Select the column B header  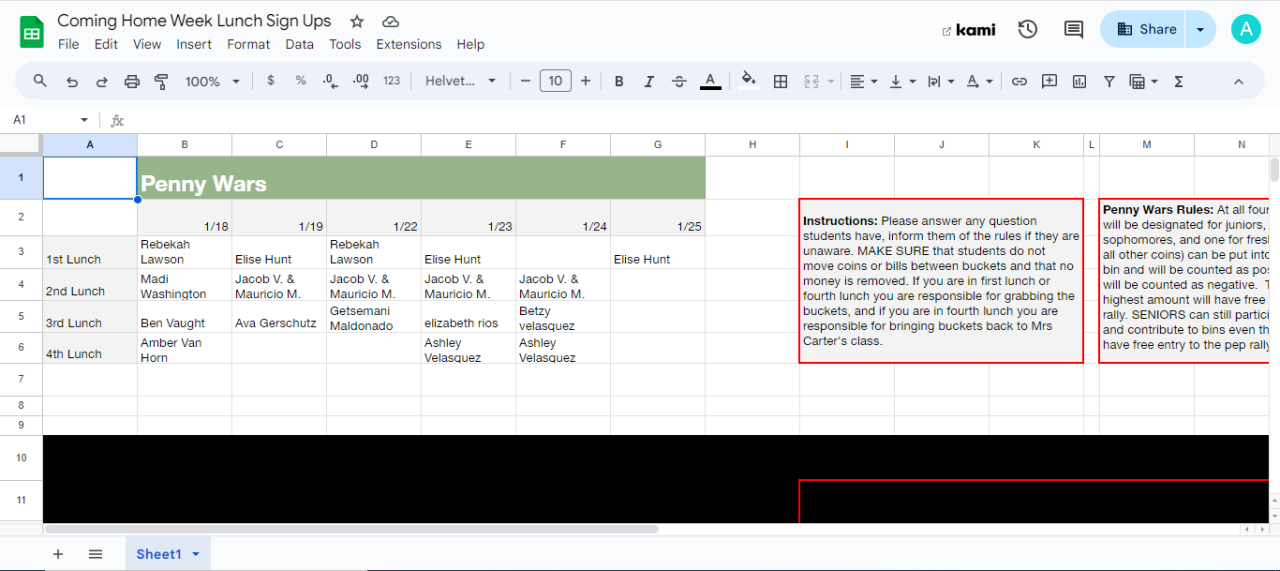pyautogui.click(x=184, y=144)
